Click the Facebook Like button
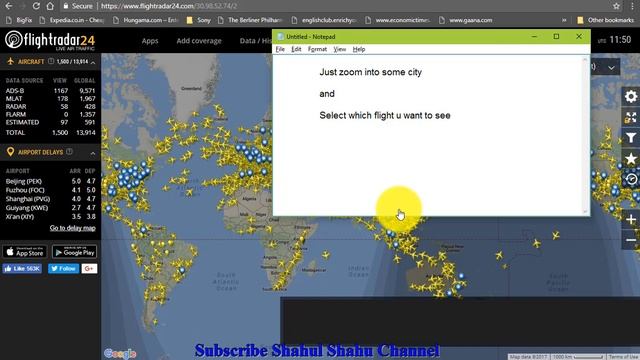The width and height of the screenshot is (640, 360). [22, 269]
